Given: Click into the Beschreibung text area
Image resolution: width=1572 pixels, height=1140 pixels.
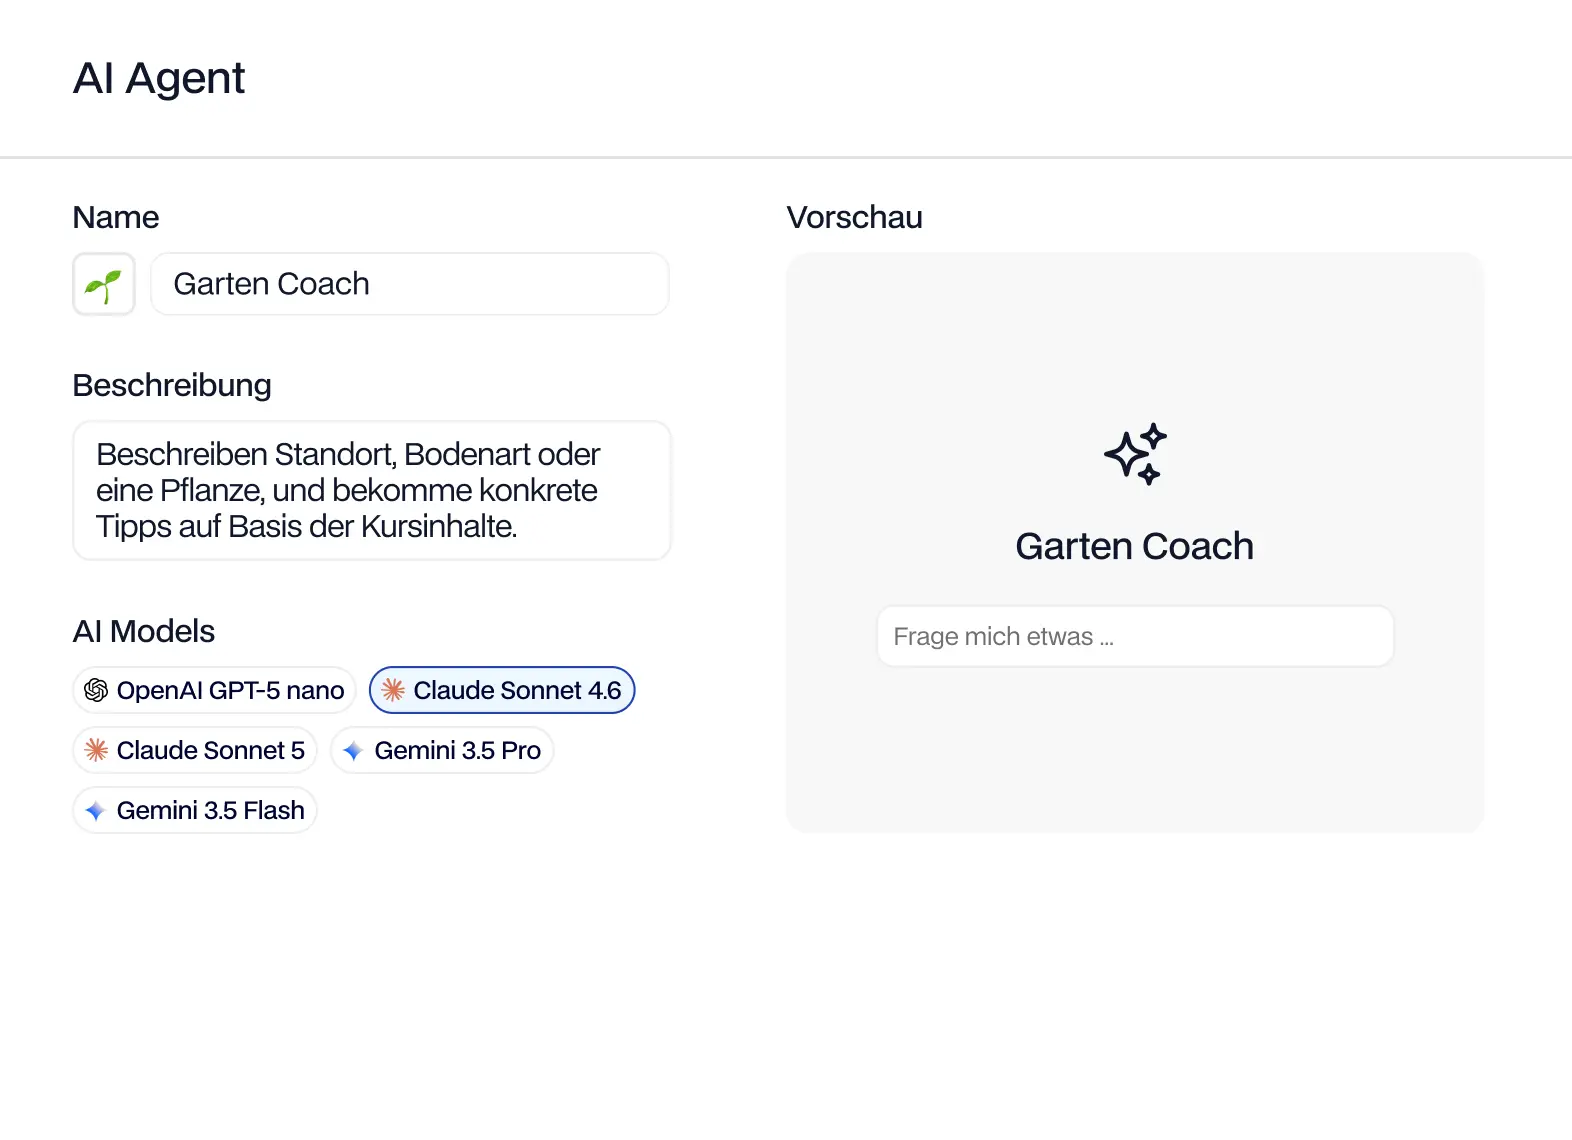Looking at the screenshot, I should [x=372, y=490].
